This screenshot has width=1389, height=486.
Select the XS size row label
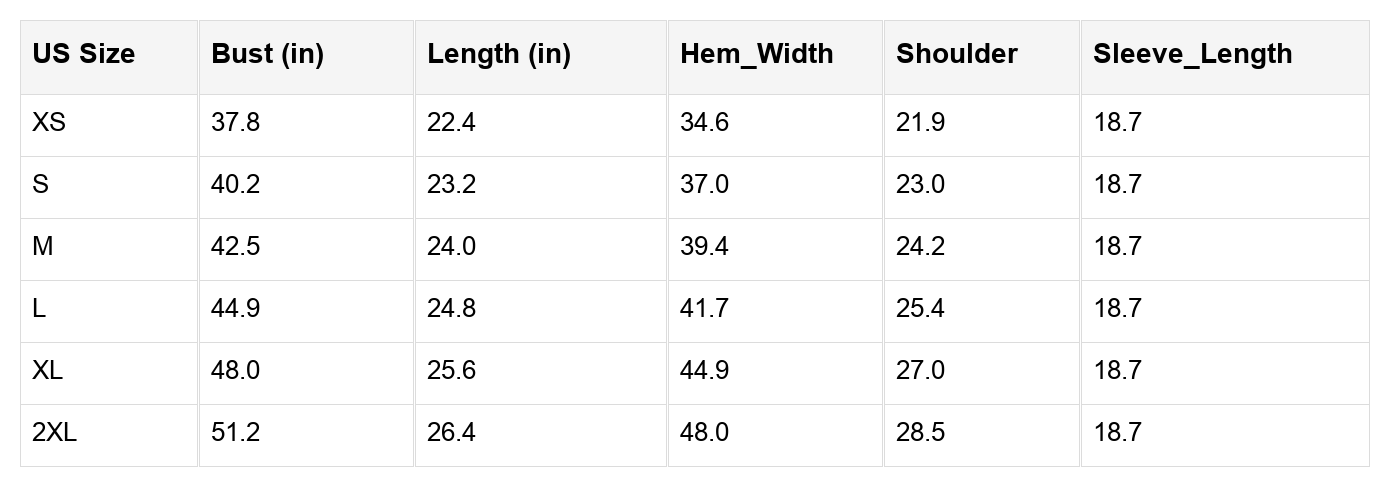pos(49,123)
